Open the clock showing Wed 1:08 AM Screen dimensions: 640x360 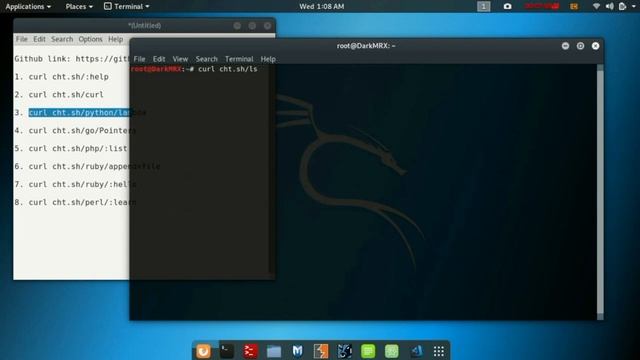322,6
